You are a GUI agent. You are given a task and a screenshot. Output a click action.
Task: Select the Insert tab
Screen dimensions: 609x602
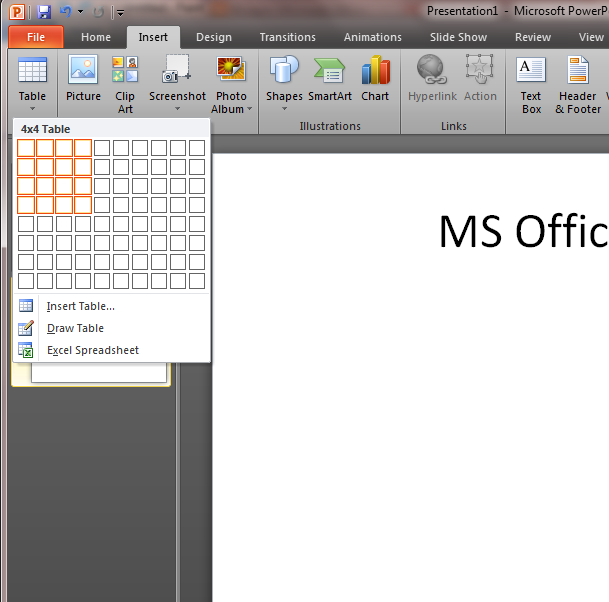pyautogui.click(x=153, y=37)
